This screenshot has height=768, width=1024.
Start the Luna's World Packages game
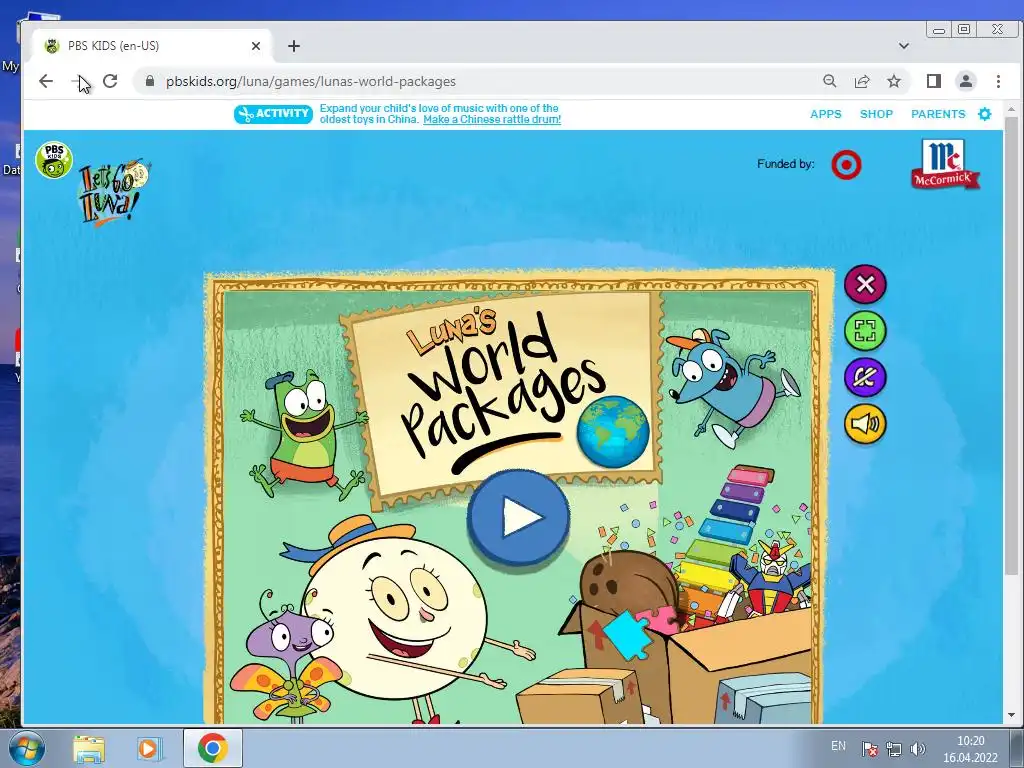519,517
